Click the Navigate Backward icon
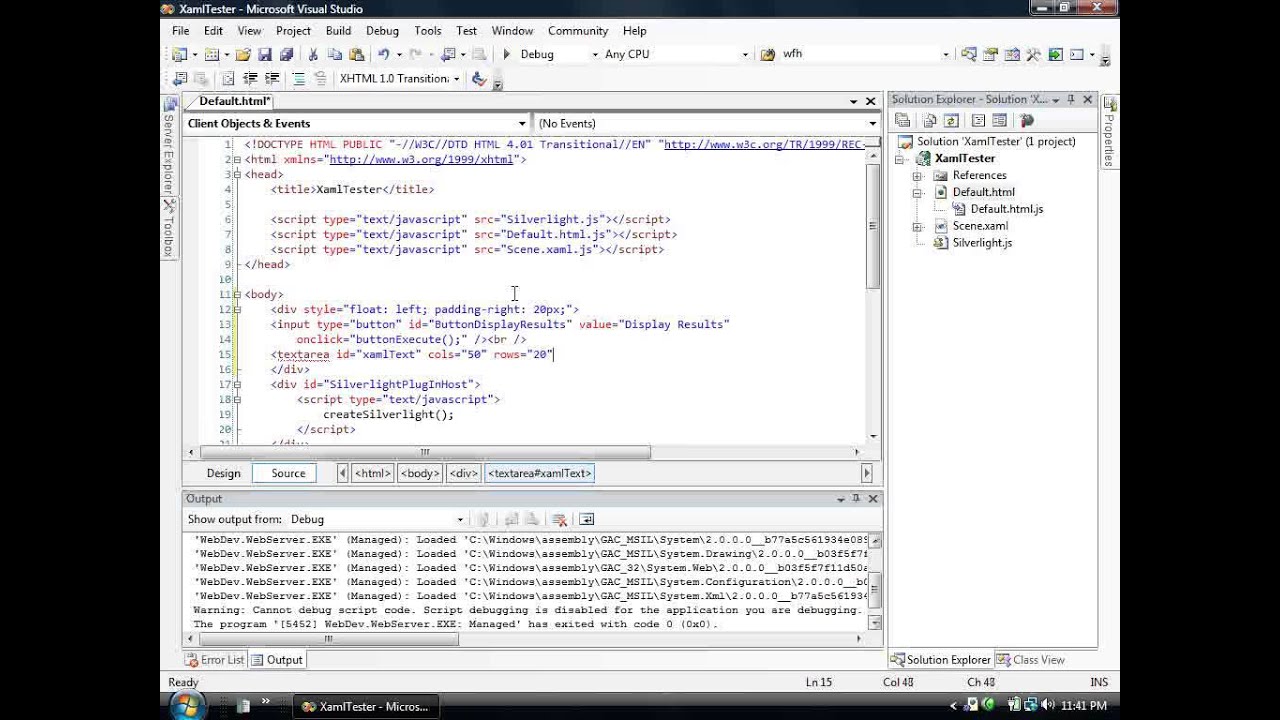 [448, 54]
